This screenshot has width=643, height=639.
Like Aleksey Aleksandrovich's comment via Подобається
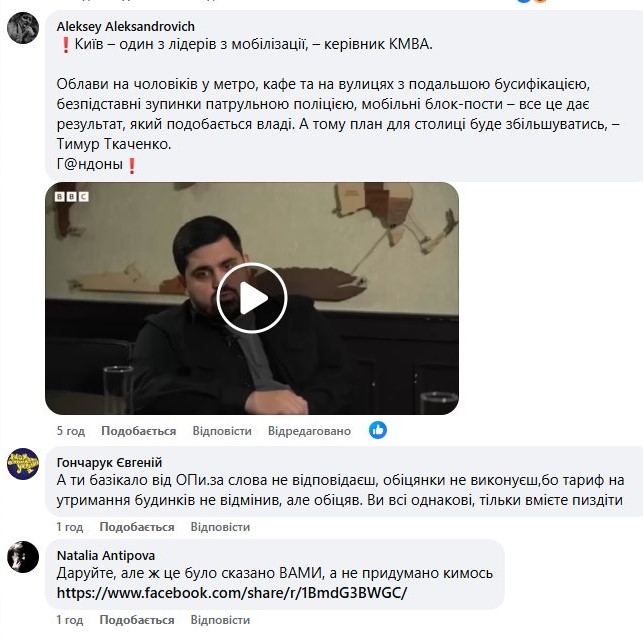pyautogui.click(x=138, y=431)
